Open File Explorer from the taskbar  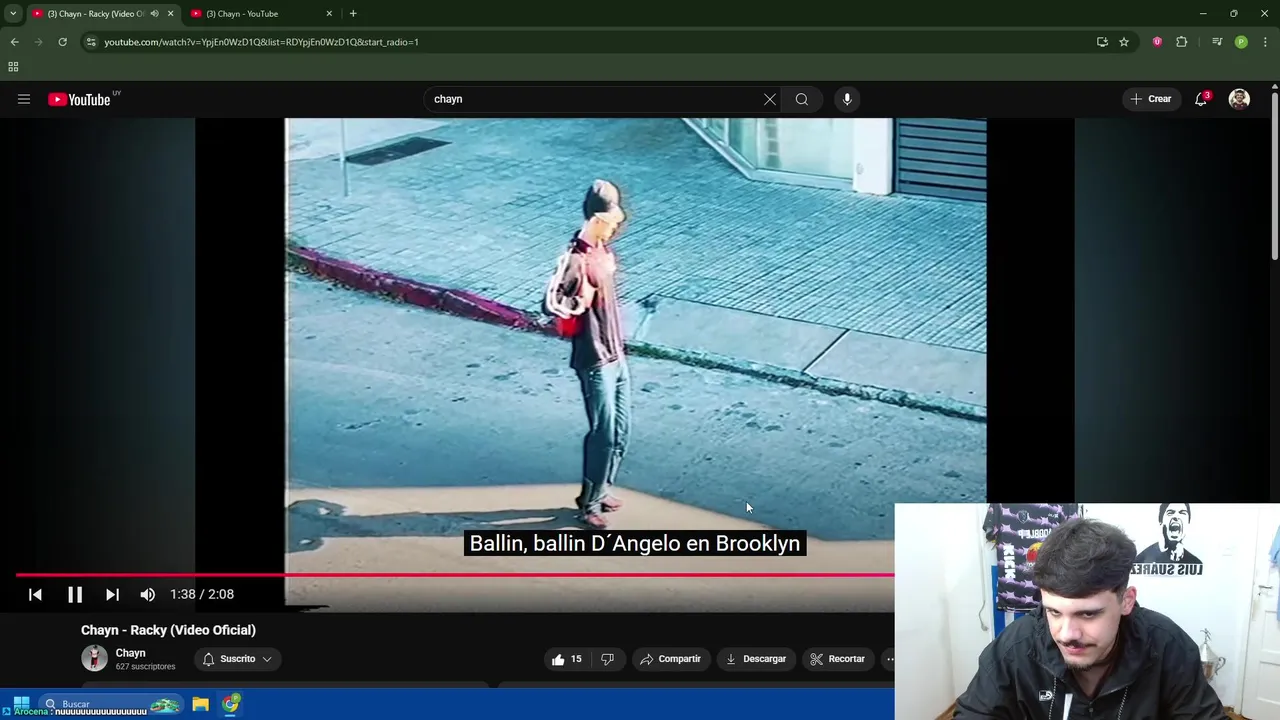(200, 704)
